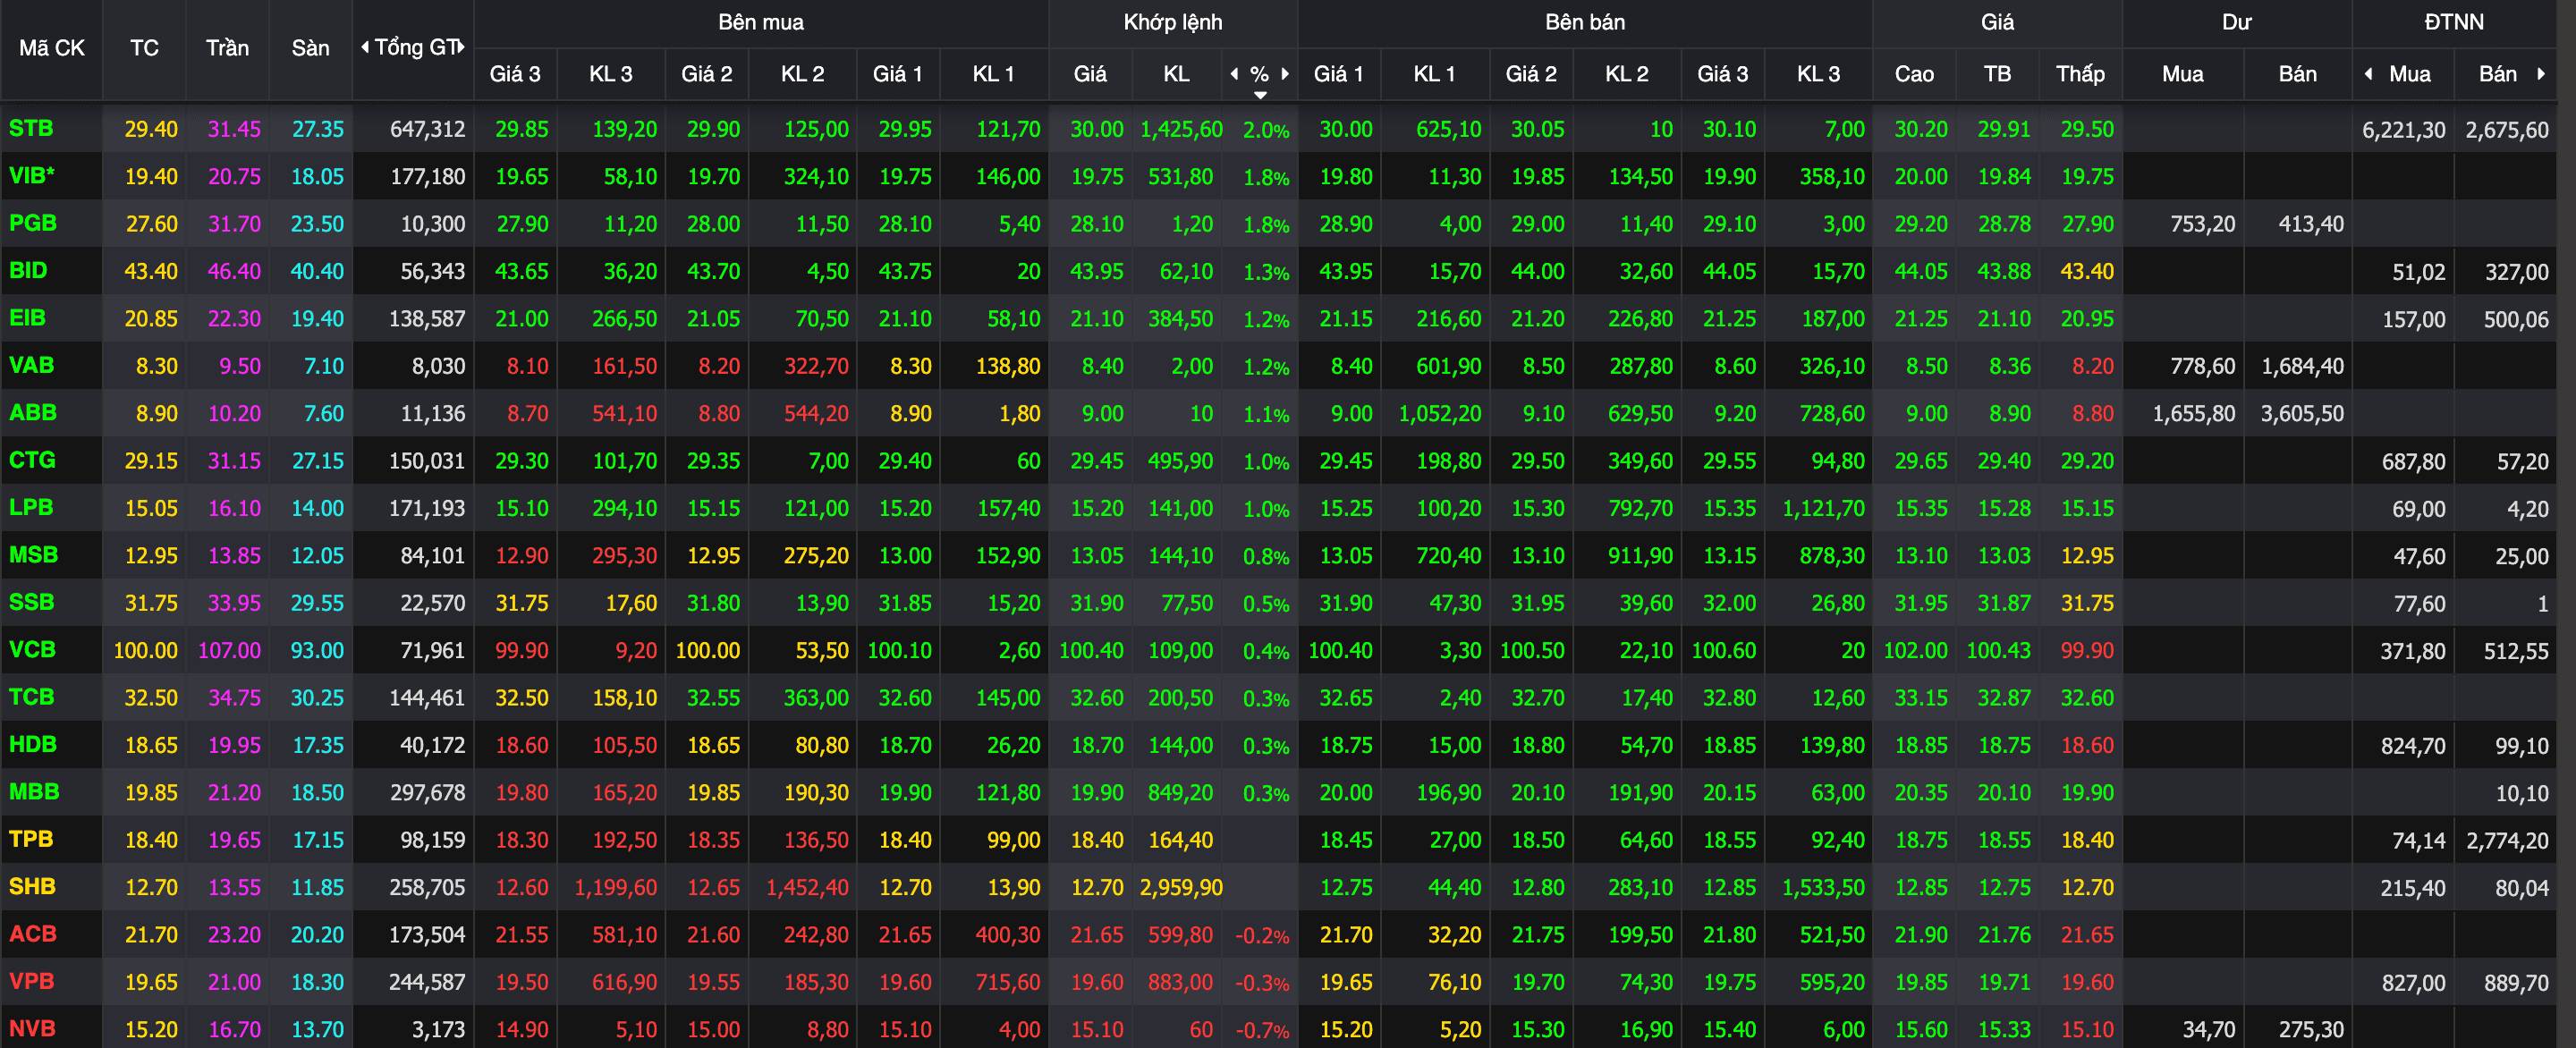The height and width of the screenshot is (1048, 2576).
Task: Select ABB surplus sell 3,605,50
Action: click(2302, 413)
